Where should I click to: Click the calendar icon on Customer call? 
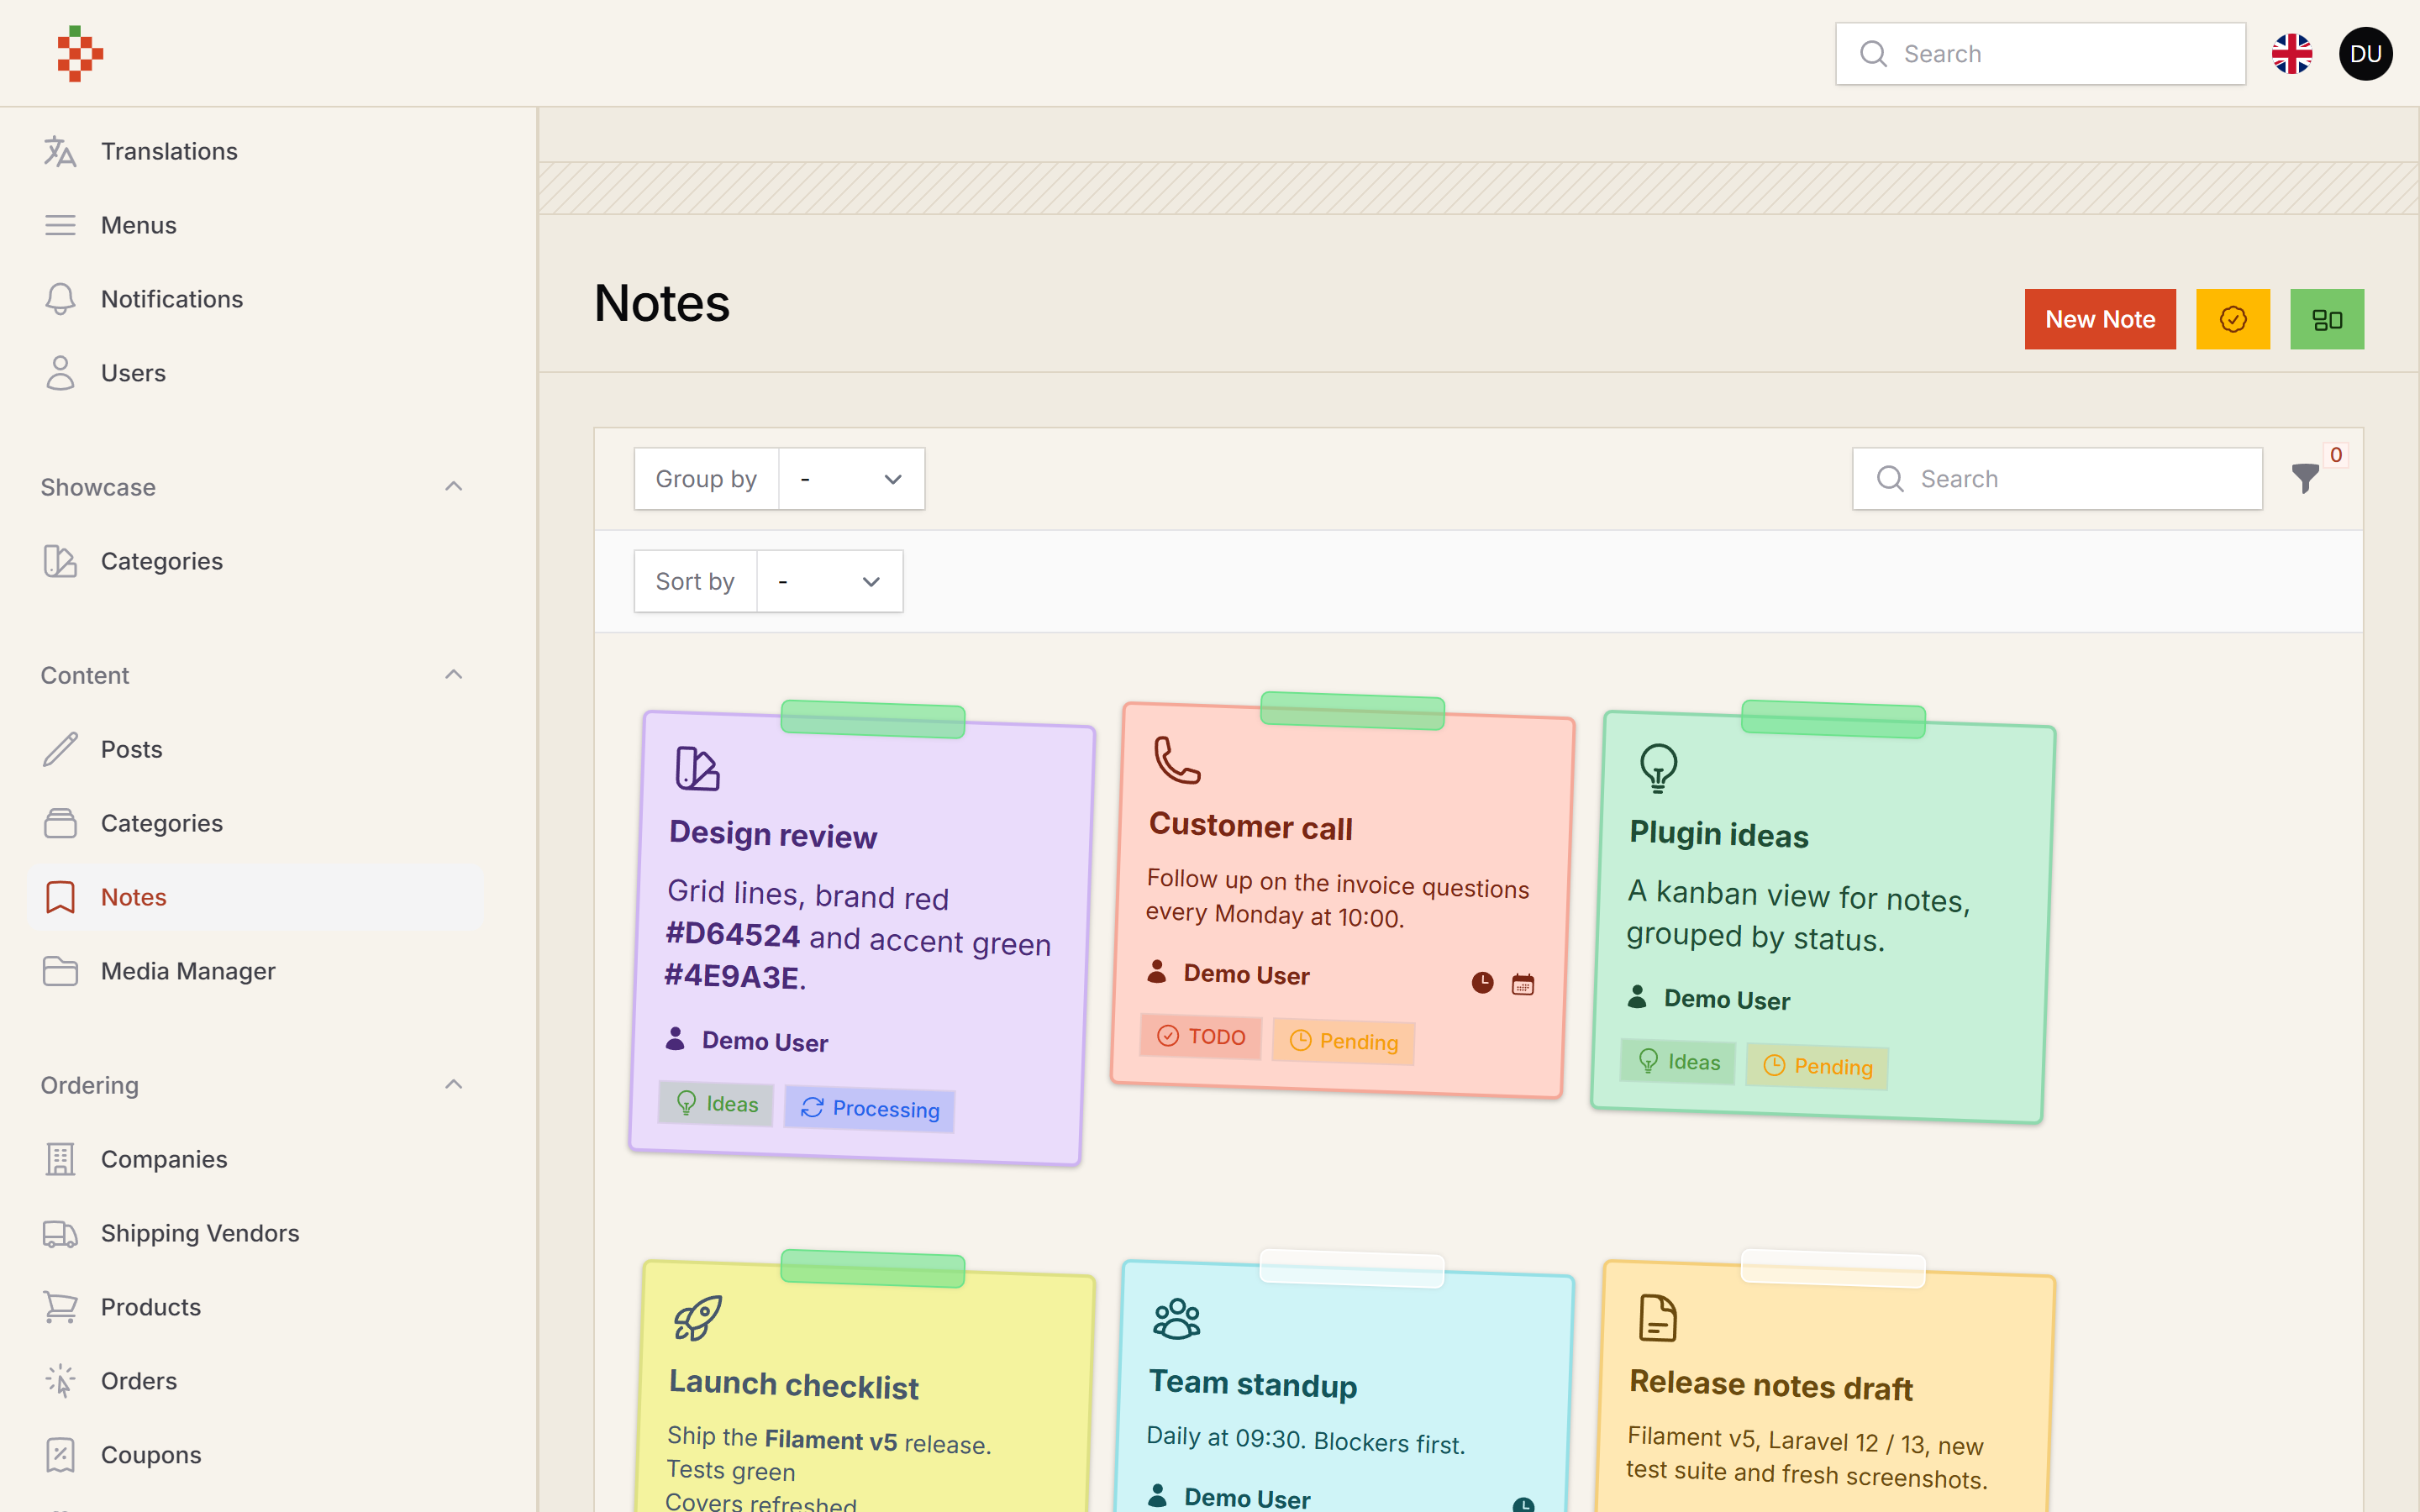(x=1522, y=984)
